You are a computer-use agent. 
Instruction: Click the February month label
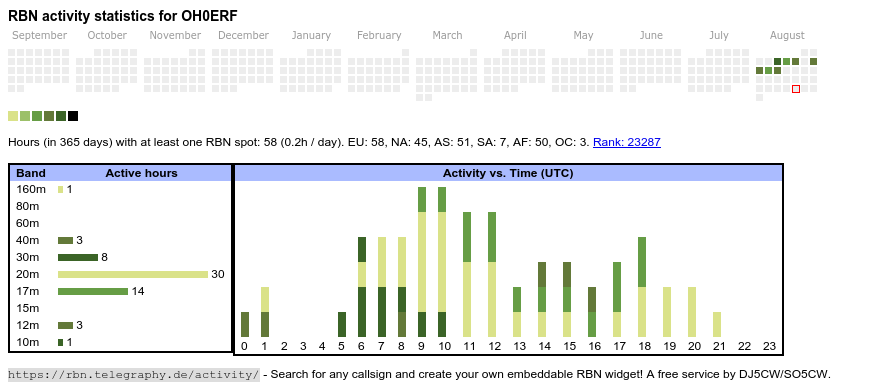point(379,36)
